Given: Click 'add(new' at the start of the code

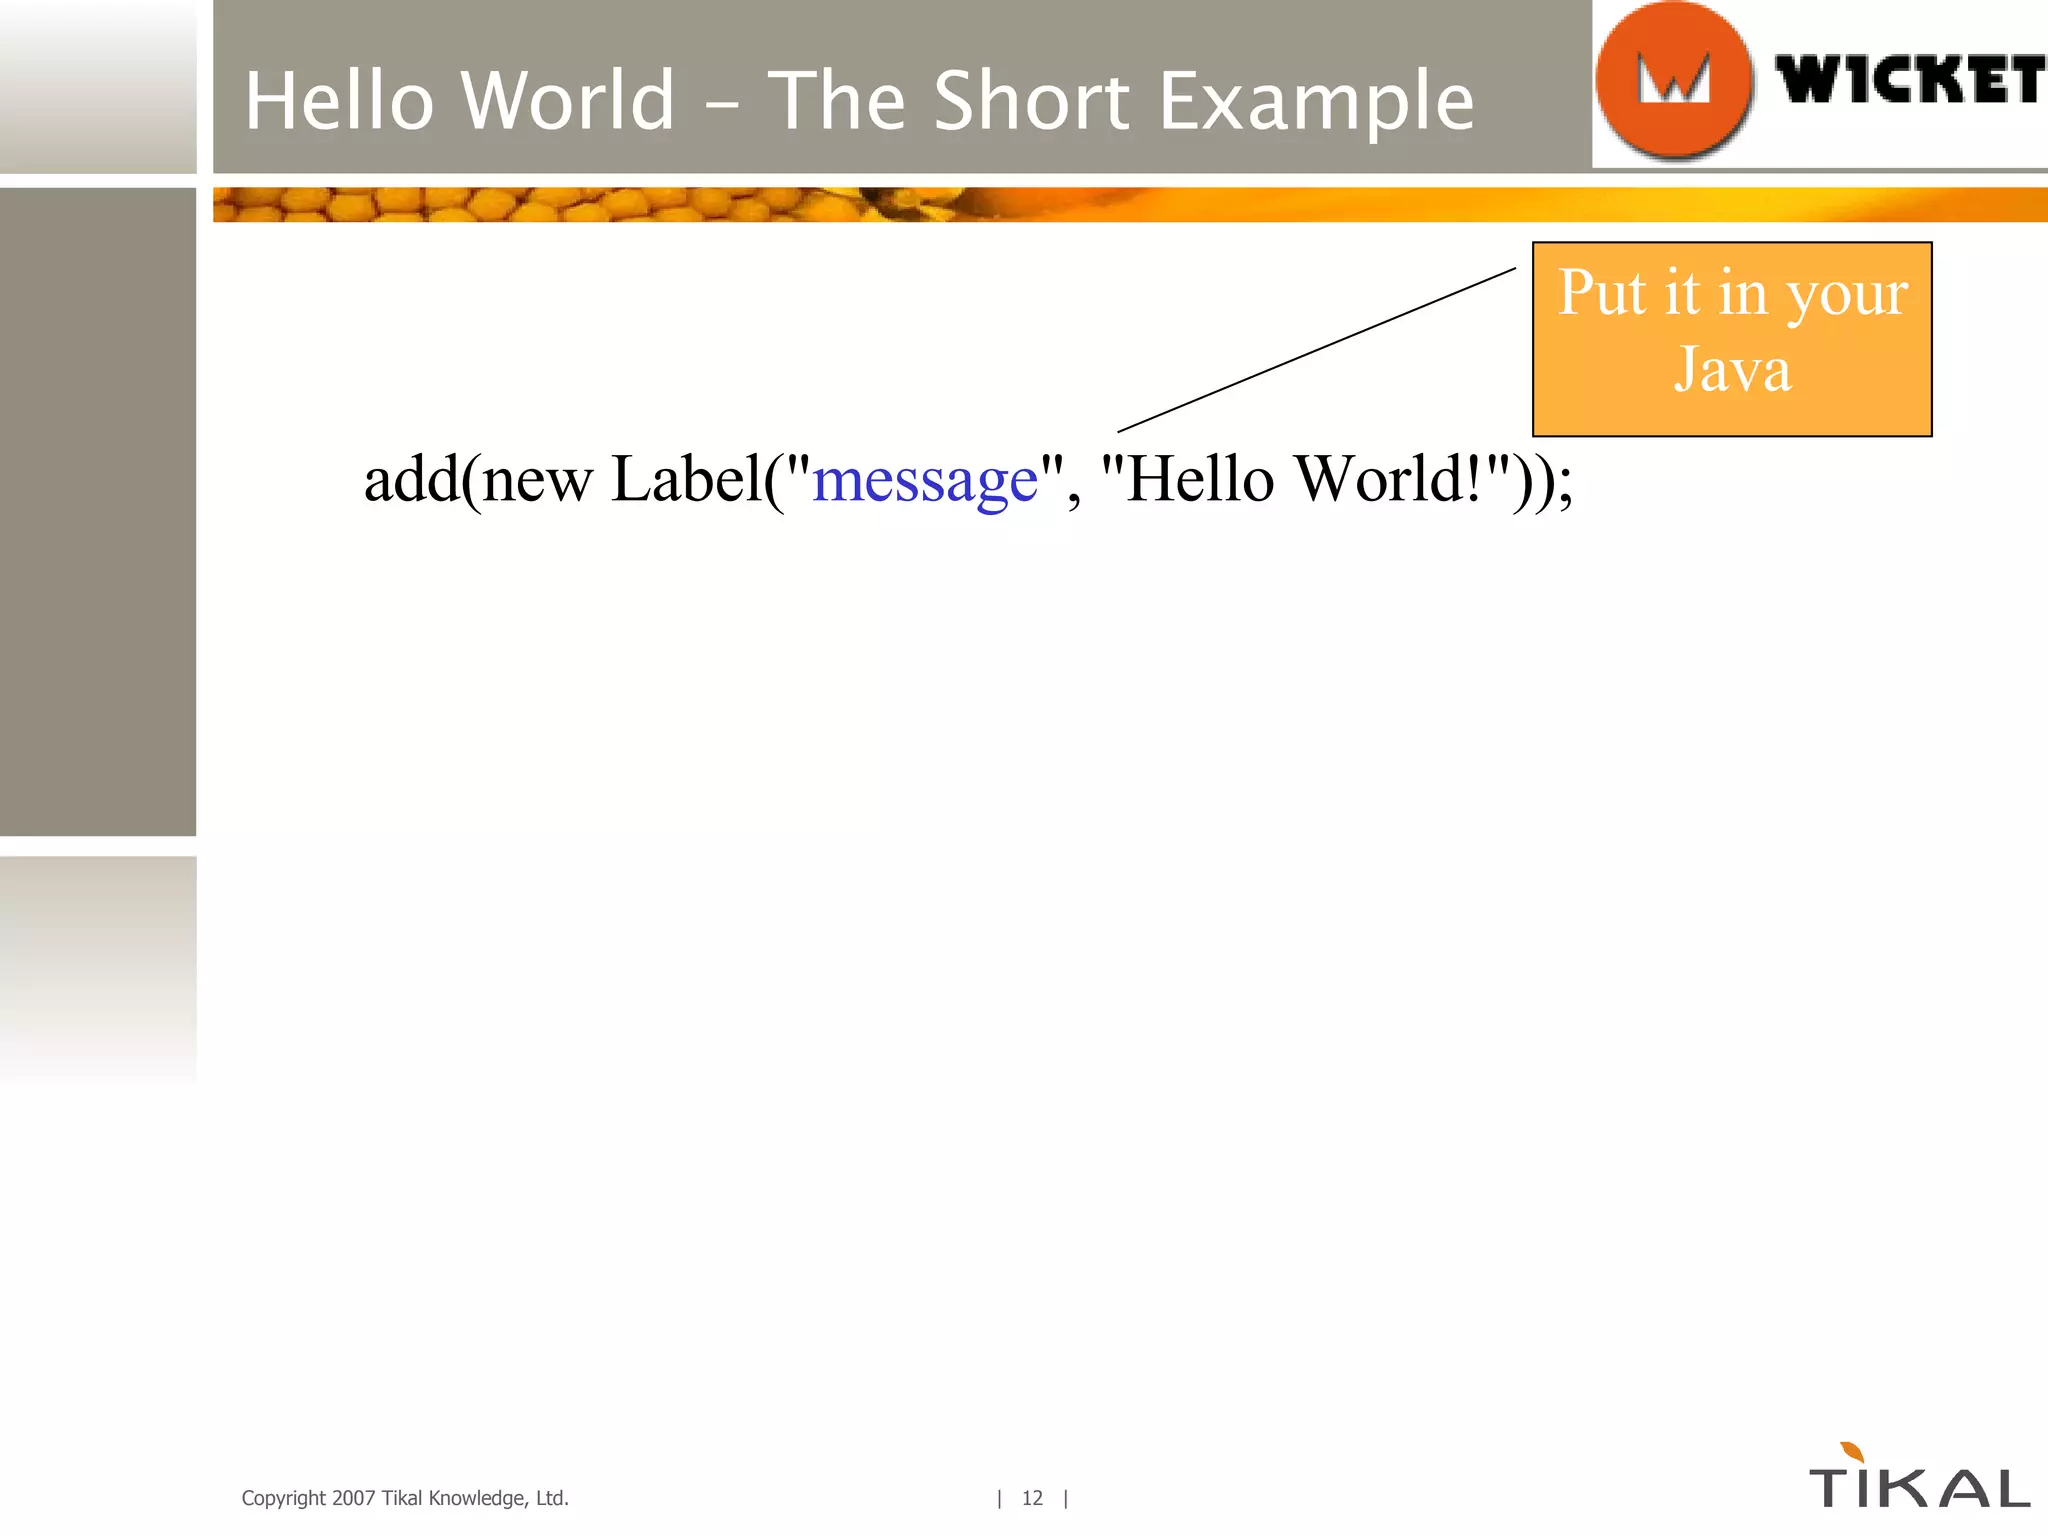Looking at the screenshot, I should tap(478, 480).
